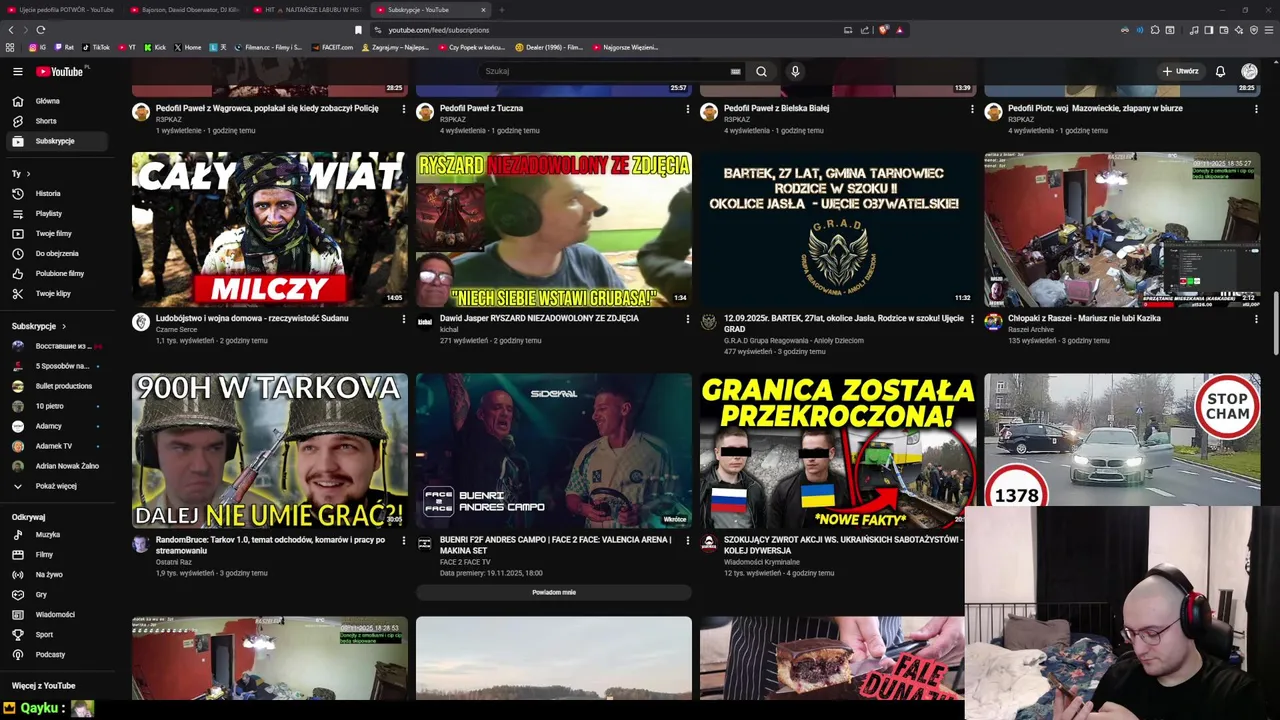Open the YouTube hamburger guide menu
The height and width of the screenshot is (720, 1280).
17,71
